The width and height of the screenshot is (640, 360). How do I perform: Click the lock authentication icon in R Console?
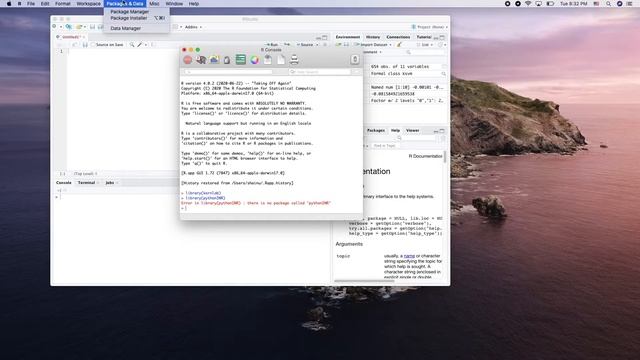pyautogui.click(x=227, y=60)
